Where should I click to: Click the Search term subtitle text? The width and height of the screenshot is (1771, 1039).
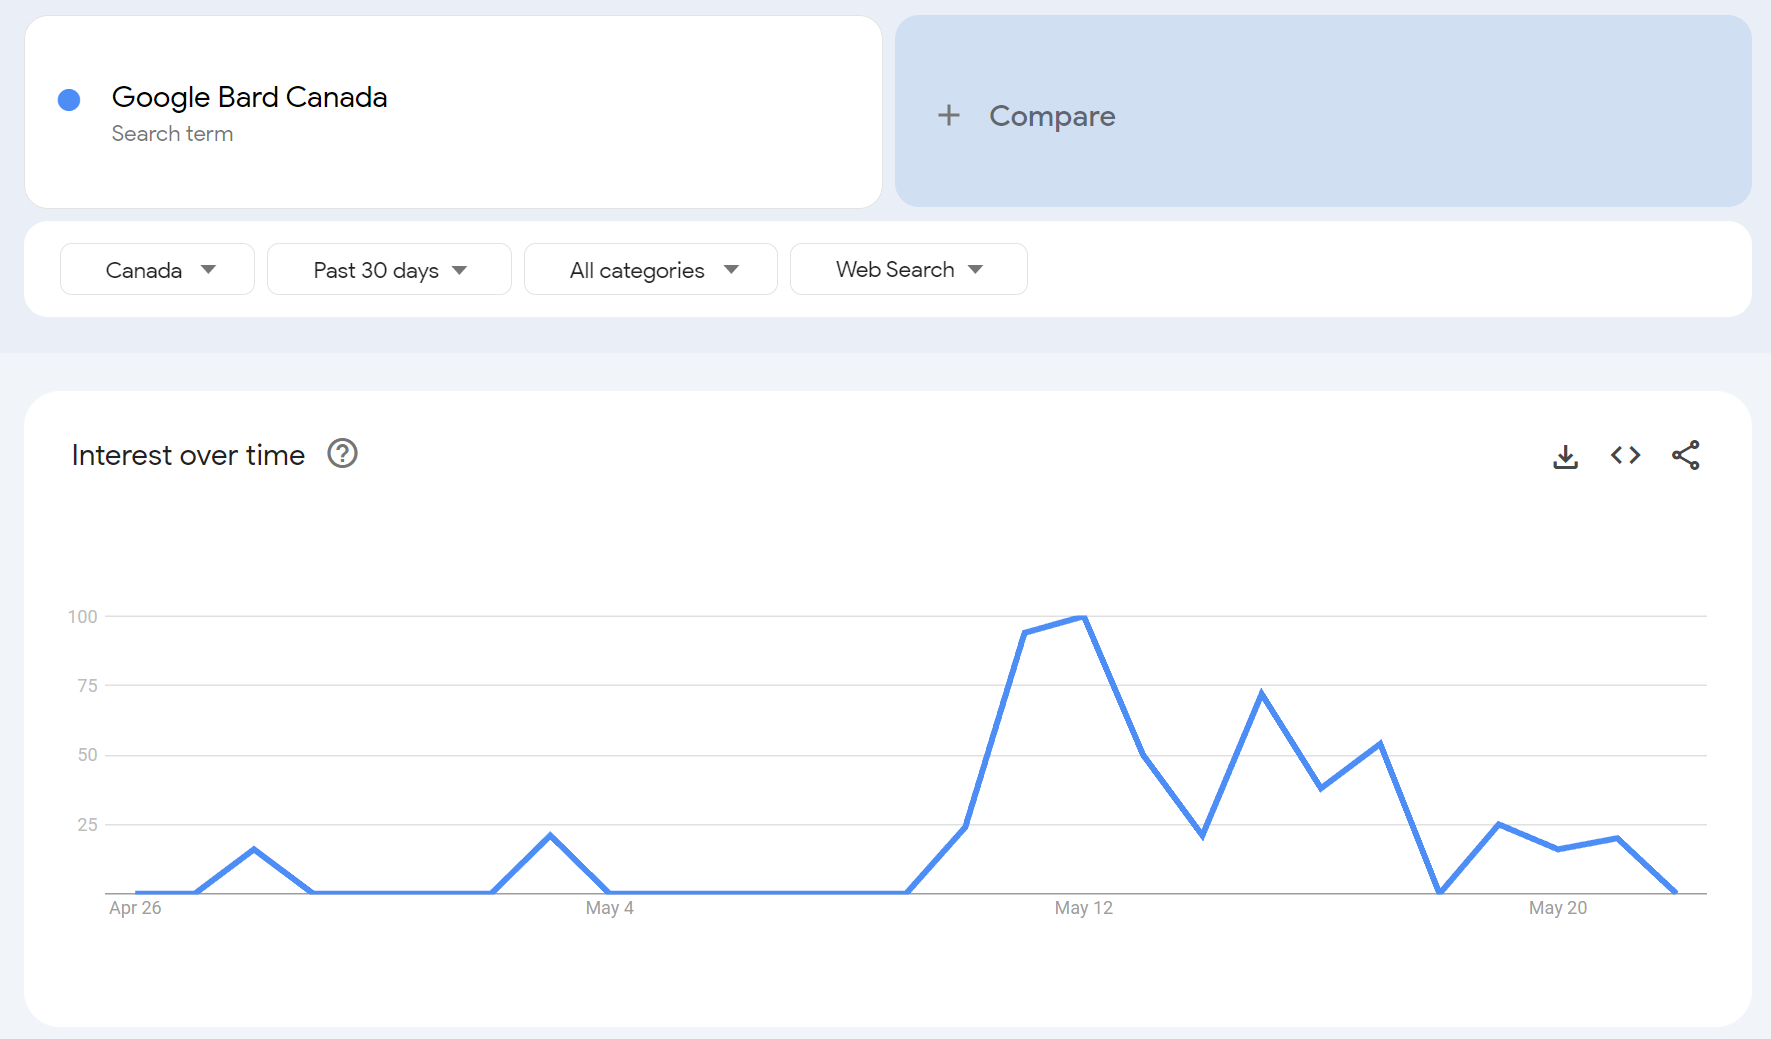(x=172, y=134)
